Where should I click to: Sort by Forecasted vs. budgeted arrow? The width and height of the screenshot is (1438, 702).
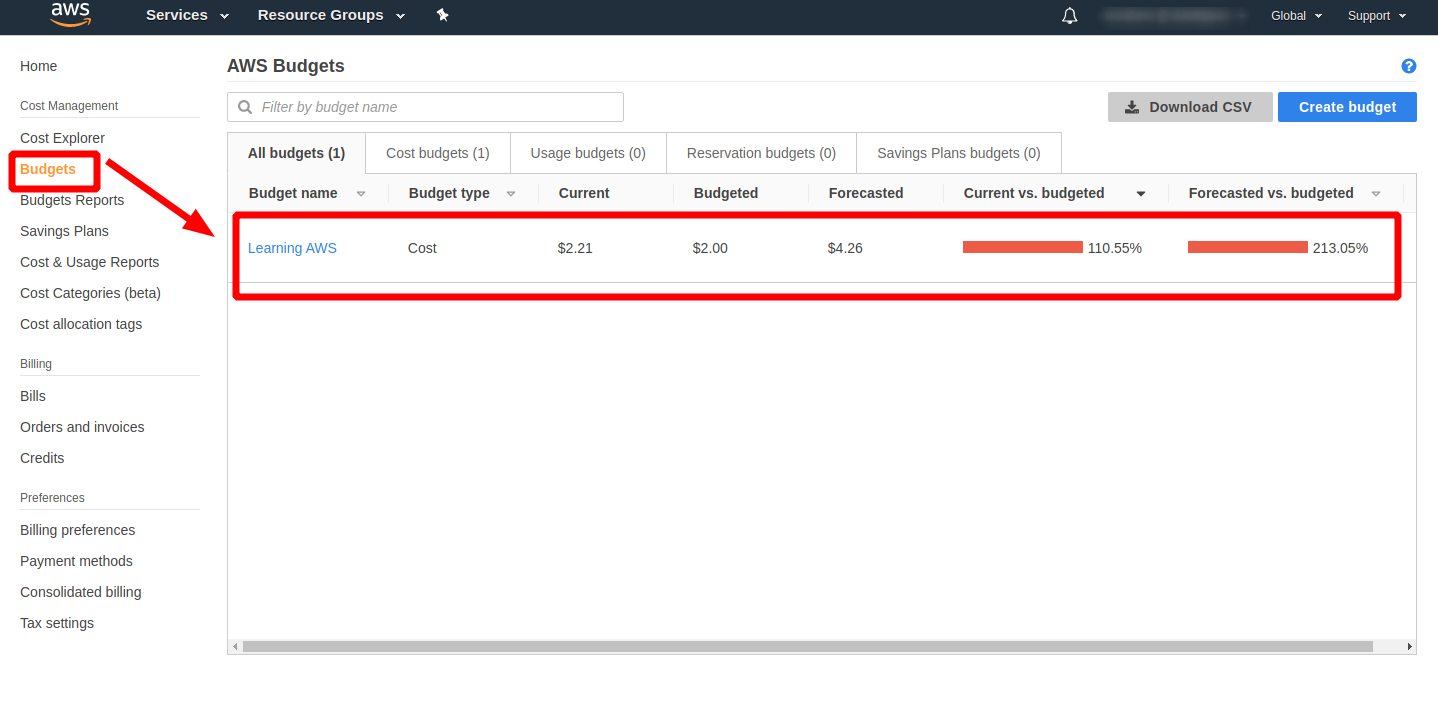click(x=1376, y=194)
